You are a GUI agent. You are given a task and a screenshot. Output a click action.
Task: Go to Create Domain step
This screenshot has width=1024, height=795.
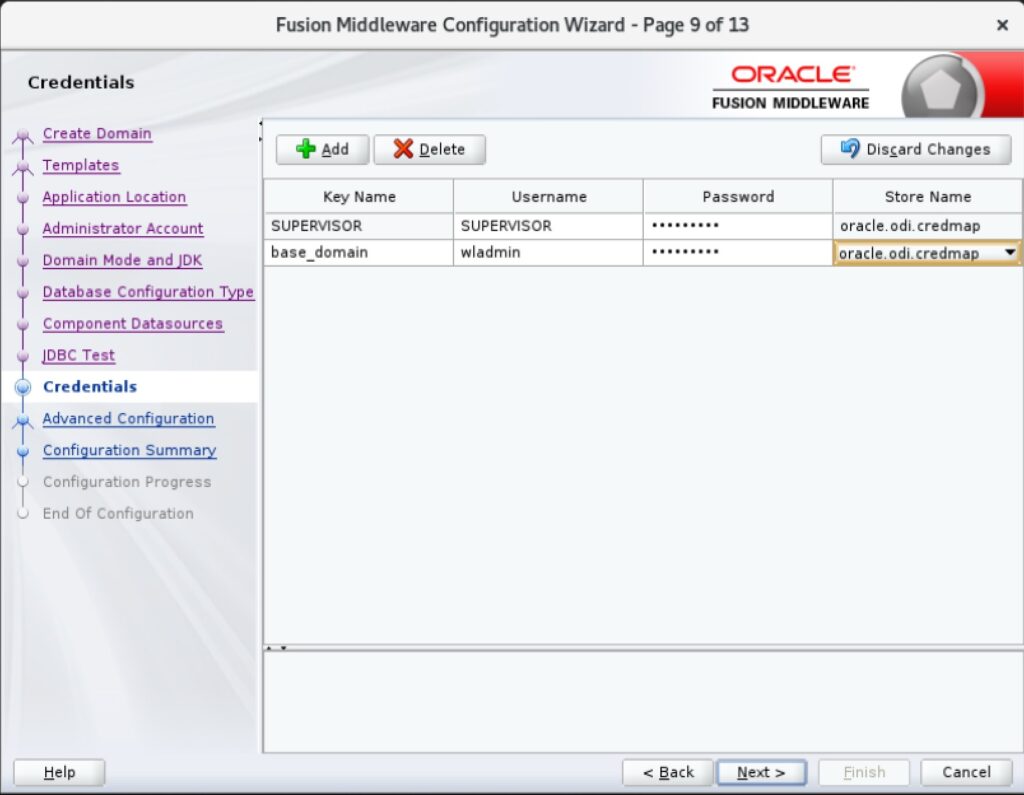pyautogui.click(x=97, y=133)
